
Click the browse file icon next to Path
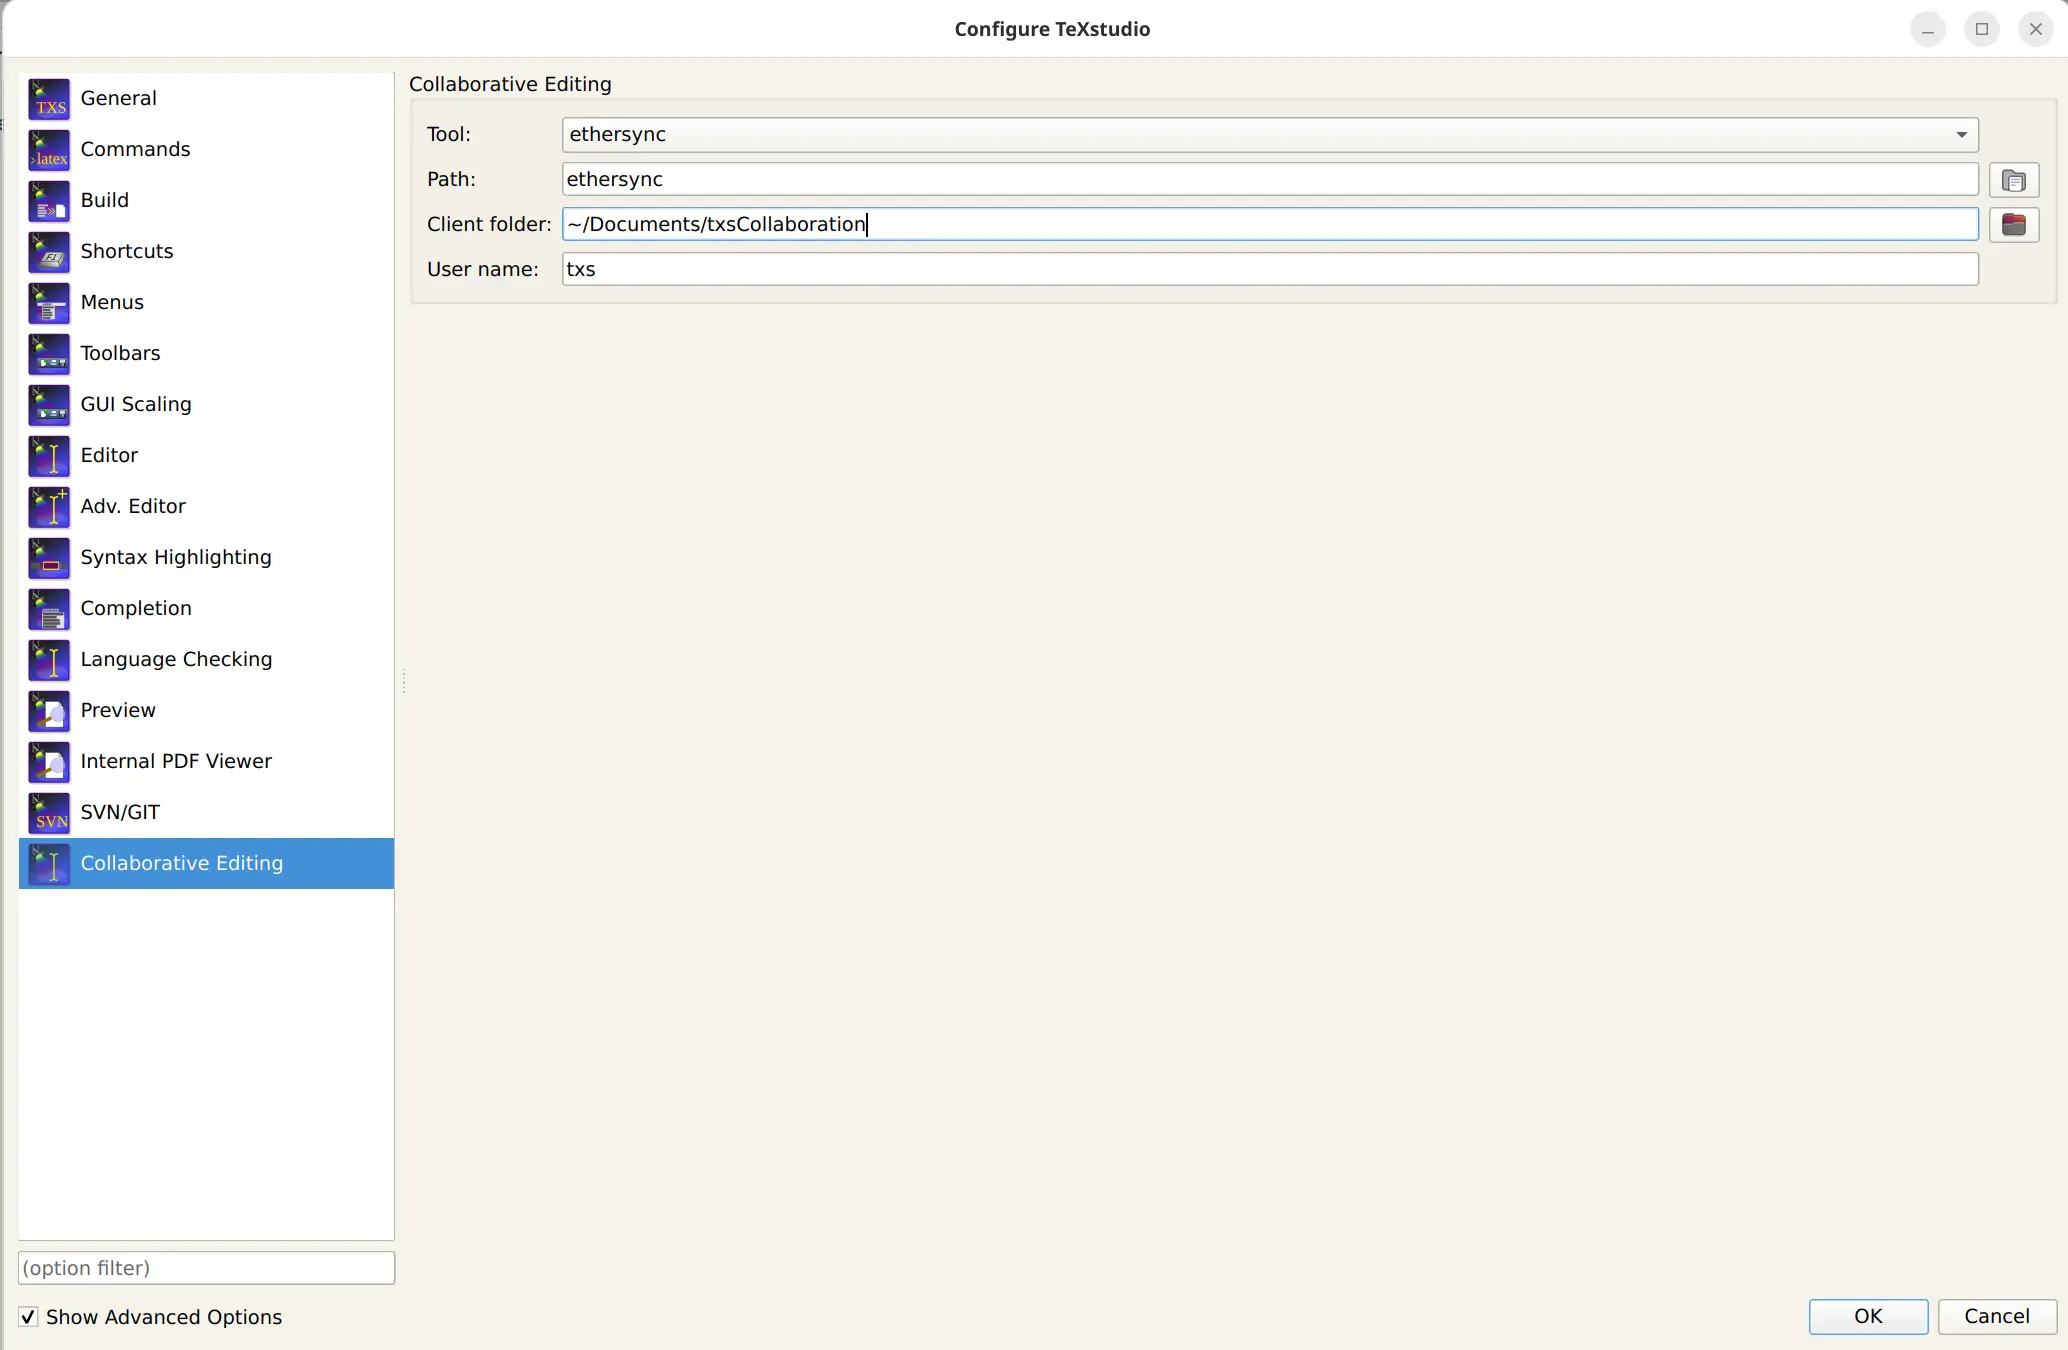2015,180
